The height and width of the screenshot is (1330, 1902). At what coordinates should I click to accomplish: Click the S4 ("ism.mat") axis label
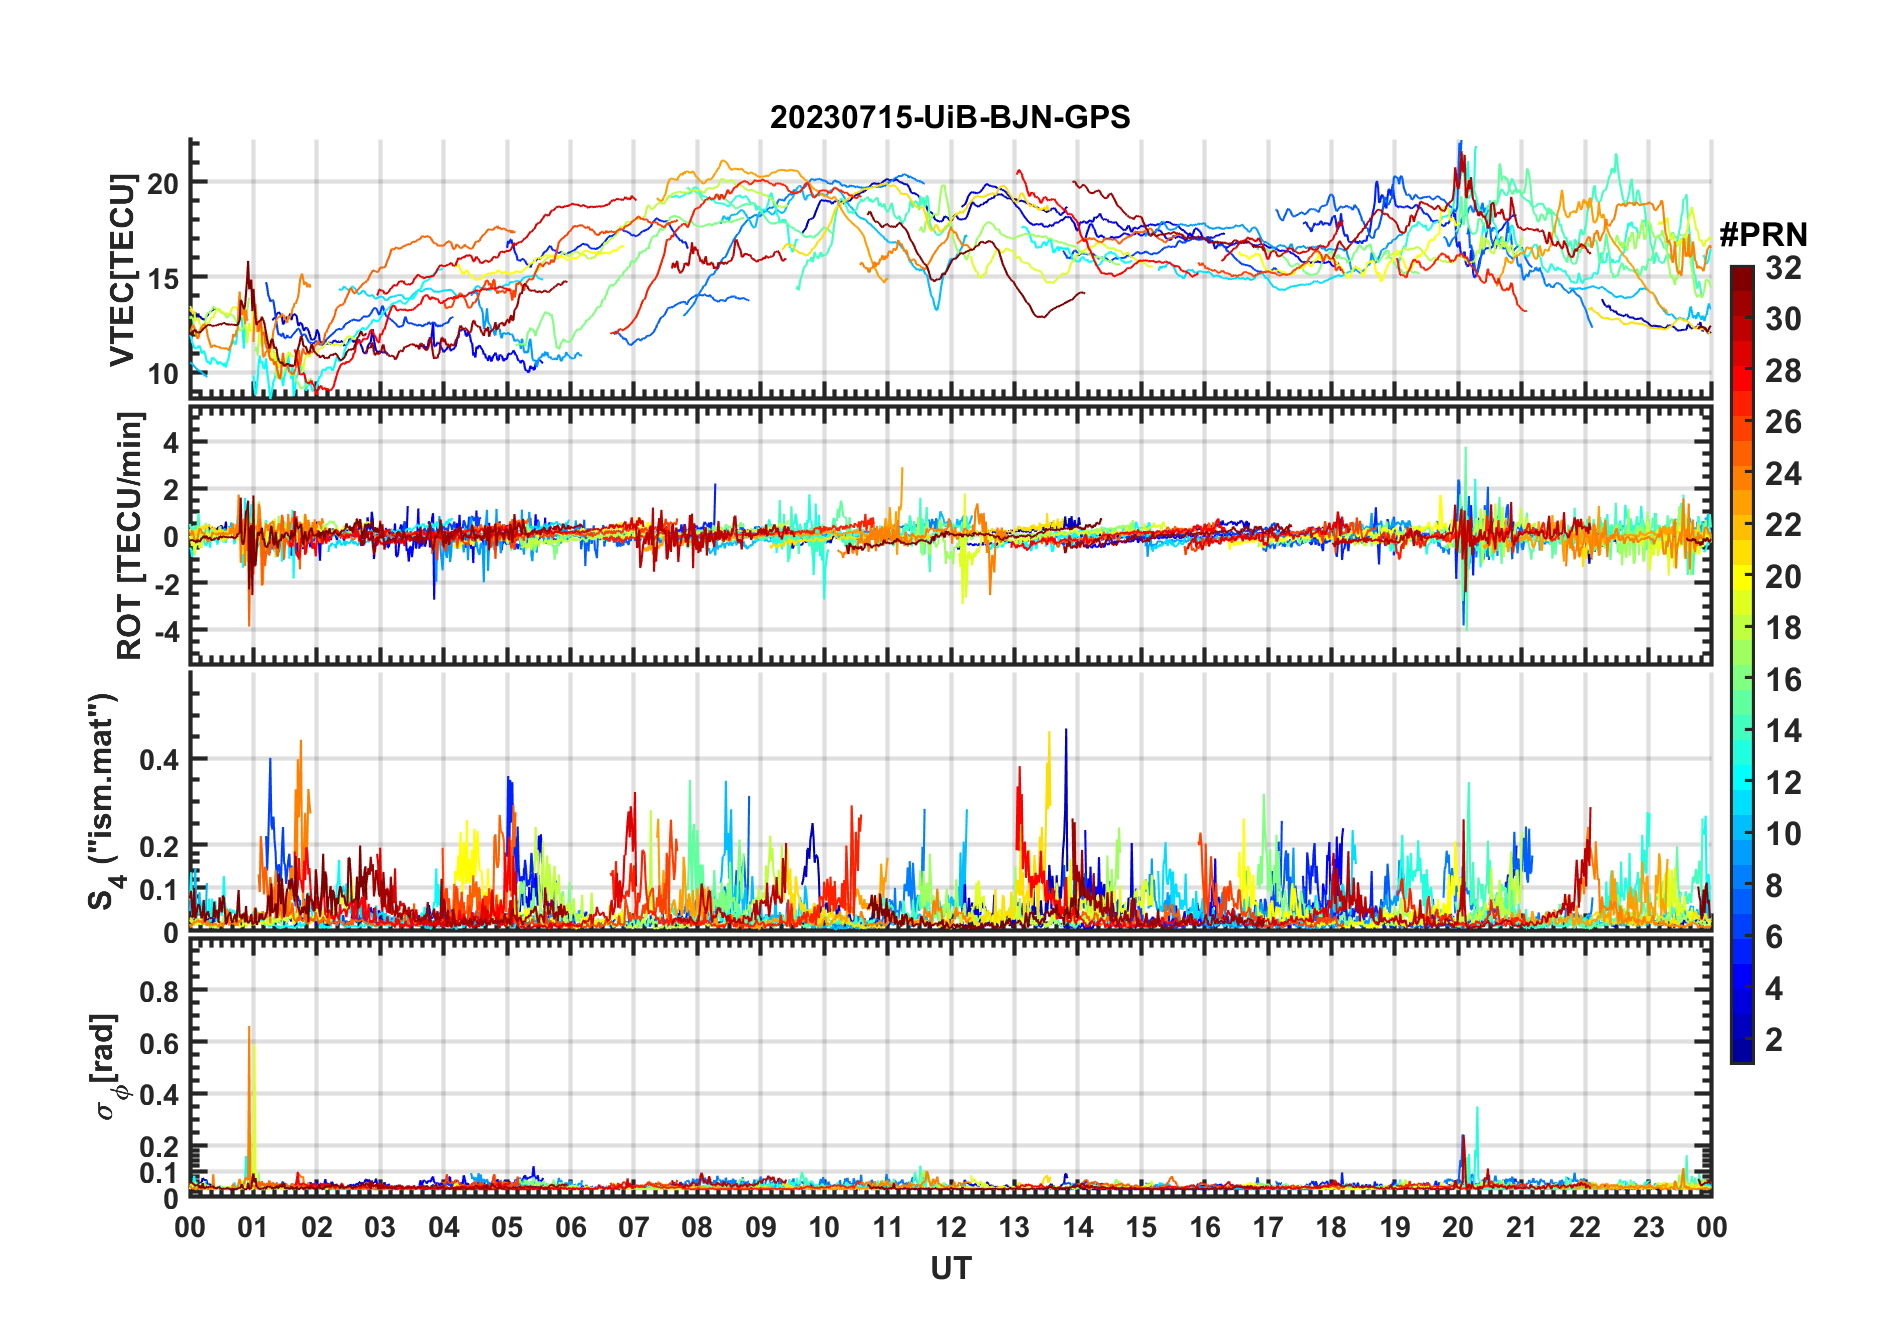103,801
